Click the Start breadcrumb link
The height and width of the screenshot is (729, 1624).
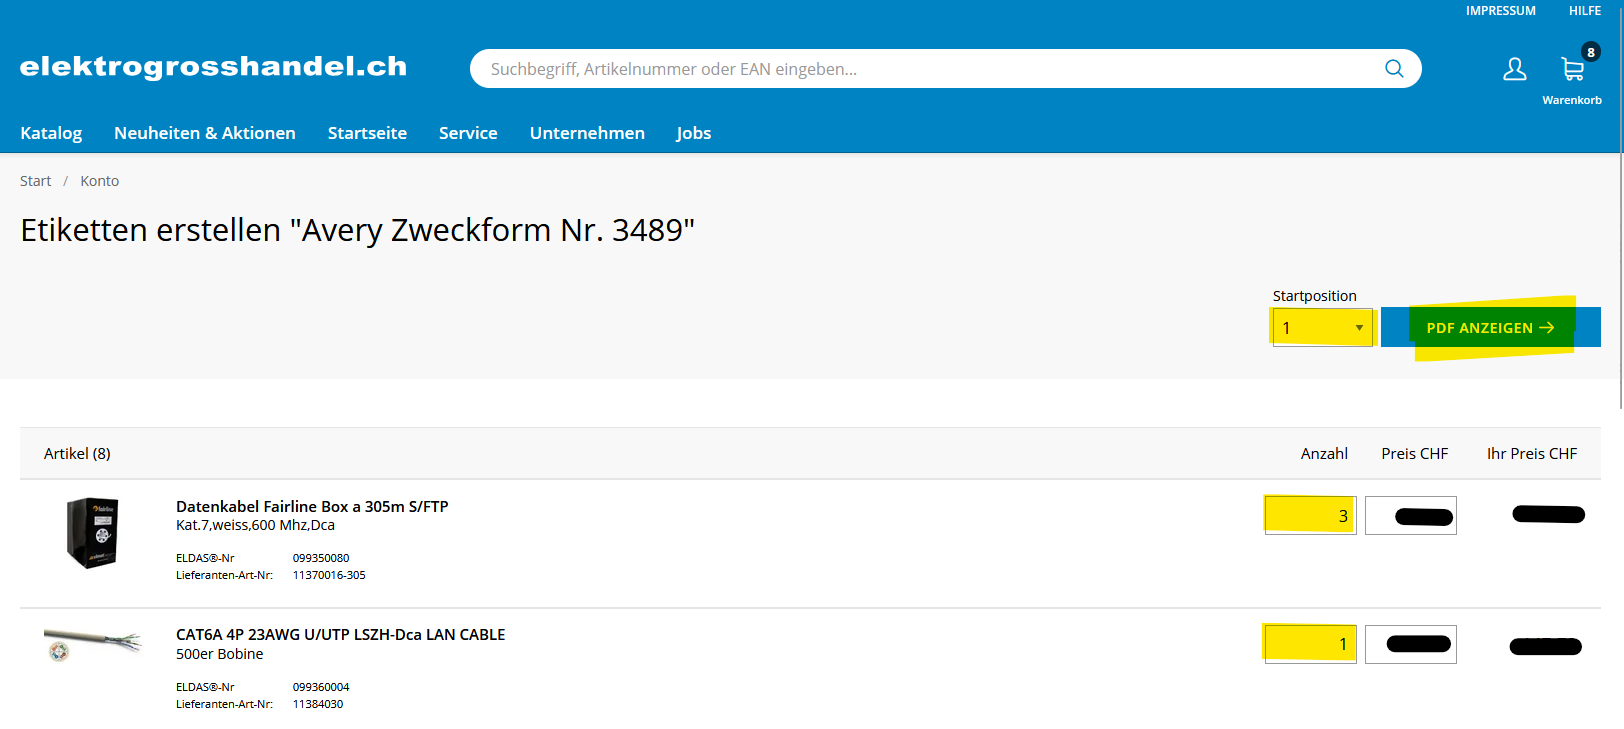point(35,181)
